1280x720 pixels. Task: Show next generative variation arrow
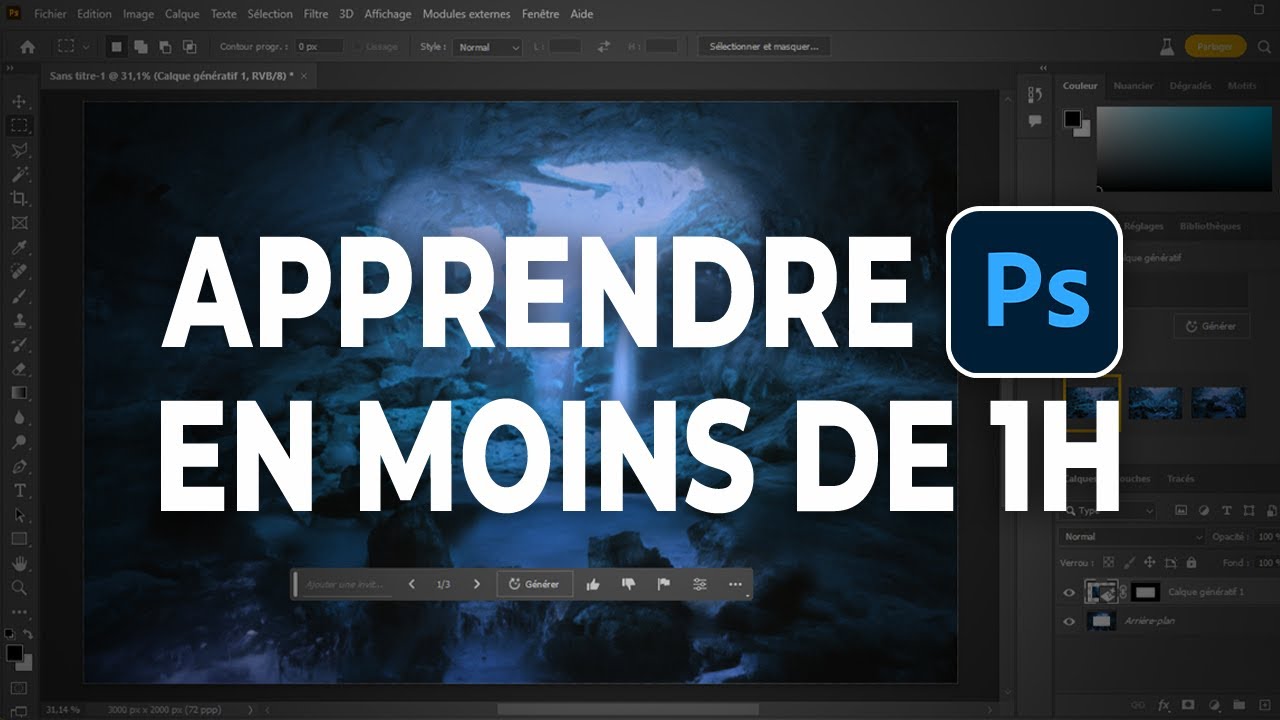point(477,584)
